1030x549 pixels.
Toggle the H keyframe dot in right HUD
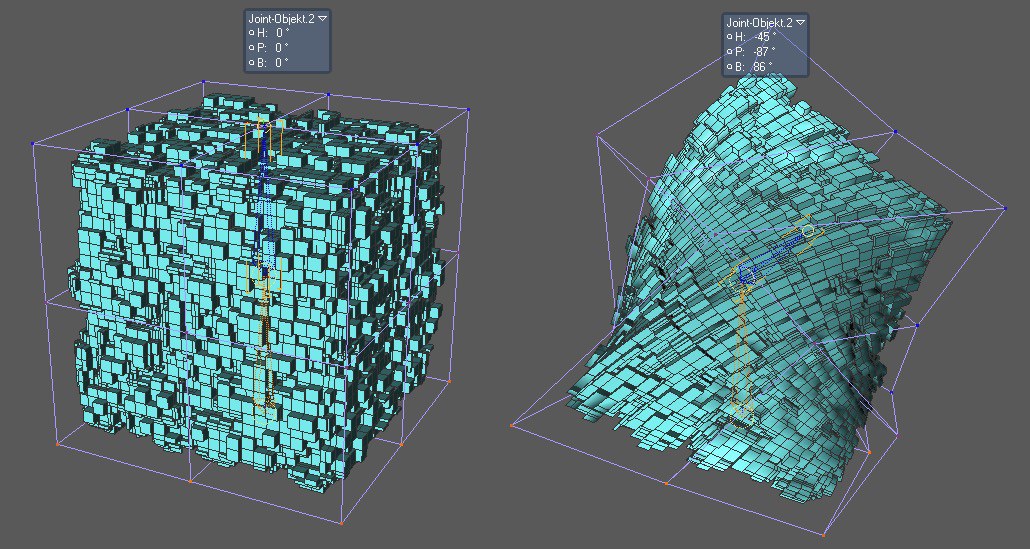tap(729, 36)
